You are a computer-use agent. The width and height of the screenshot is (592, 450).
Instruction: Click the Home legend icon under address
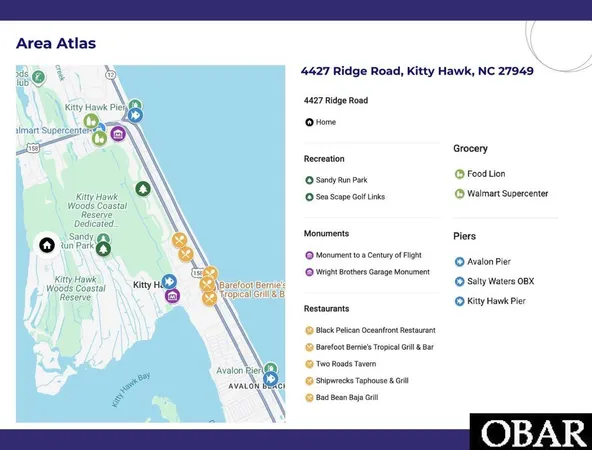tap(309, 122)
